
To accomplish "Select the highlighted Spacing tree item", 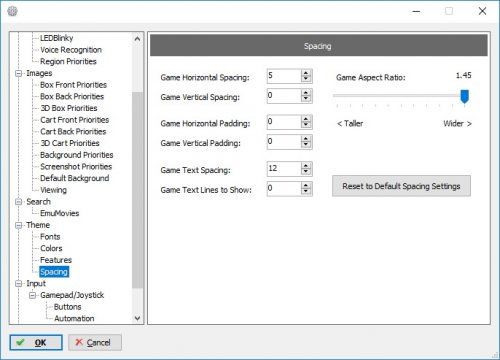I will pyautogui.click(x=54, y=272).
